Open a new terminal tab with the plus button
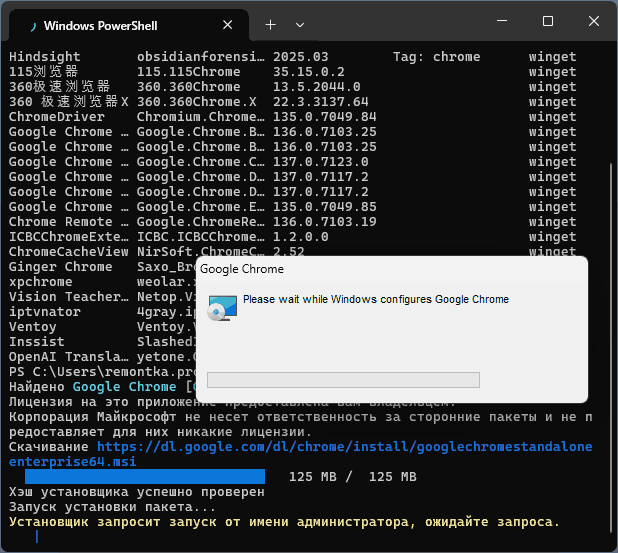This screenshot has height=553, width=618. point(270,25)
